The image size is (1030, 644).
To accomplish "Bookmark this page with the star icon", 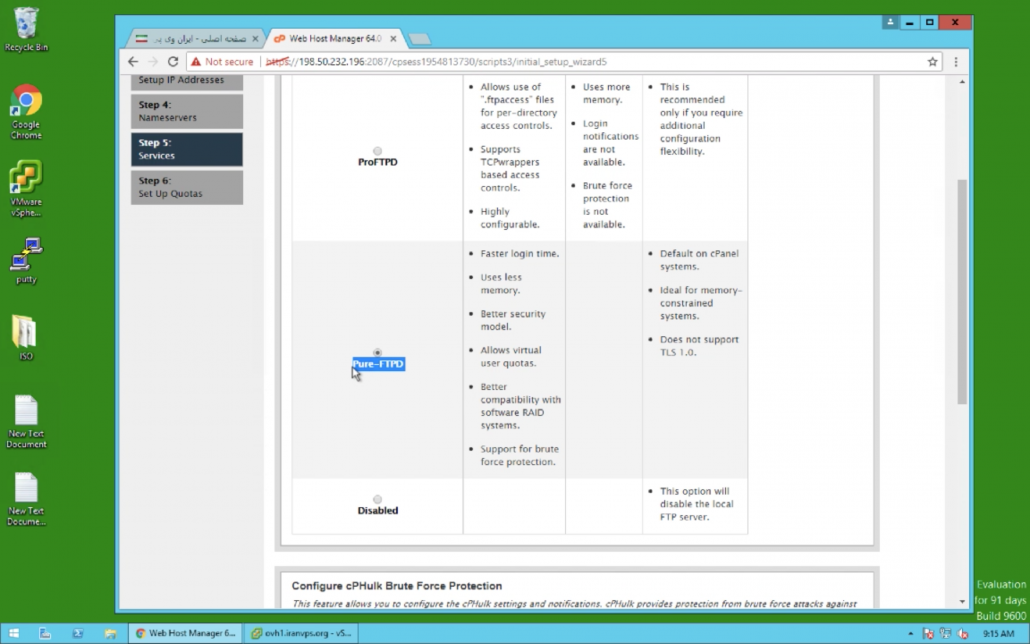I will pos(932,62).
